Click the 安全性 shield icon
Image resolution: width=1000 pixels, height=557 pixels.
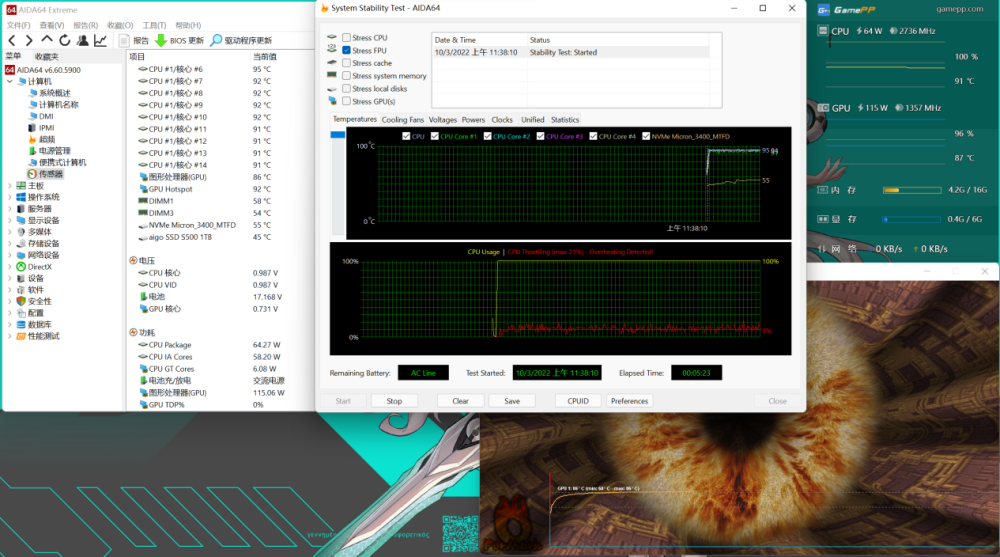click(21, 301)
